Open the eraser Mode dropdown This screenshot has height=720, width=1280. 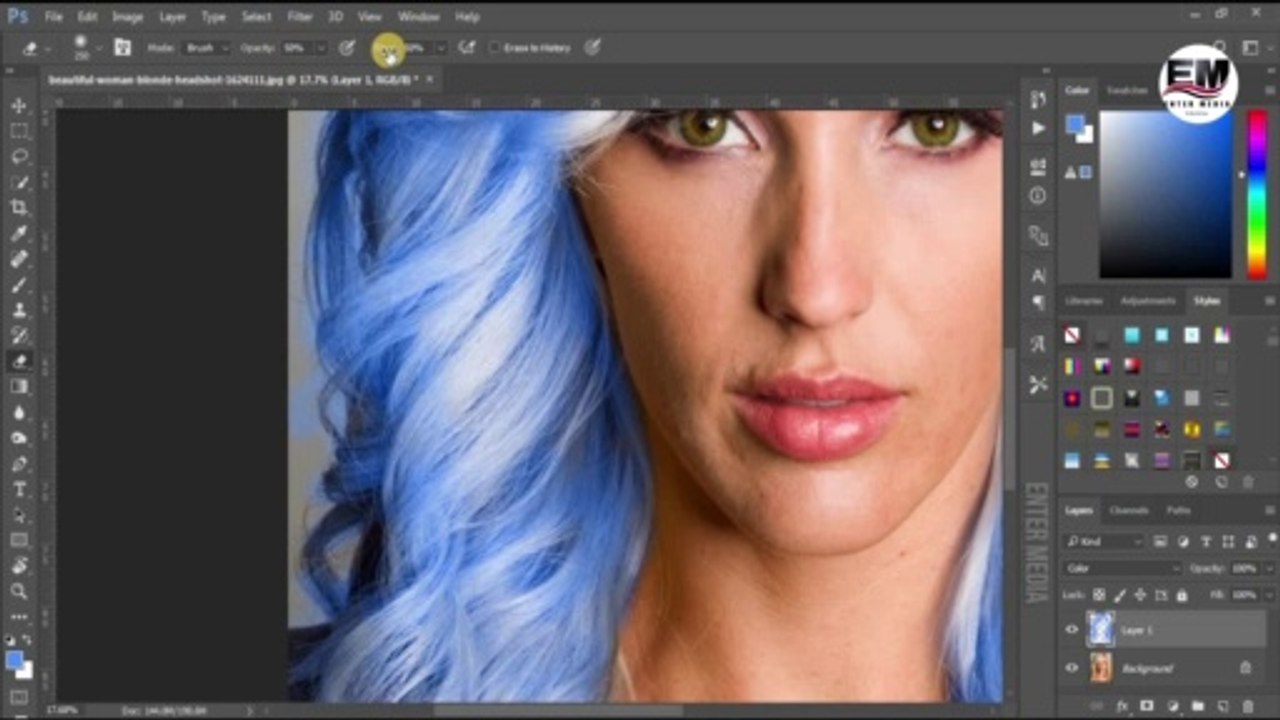[207, 47]
